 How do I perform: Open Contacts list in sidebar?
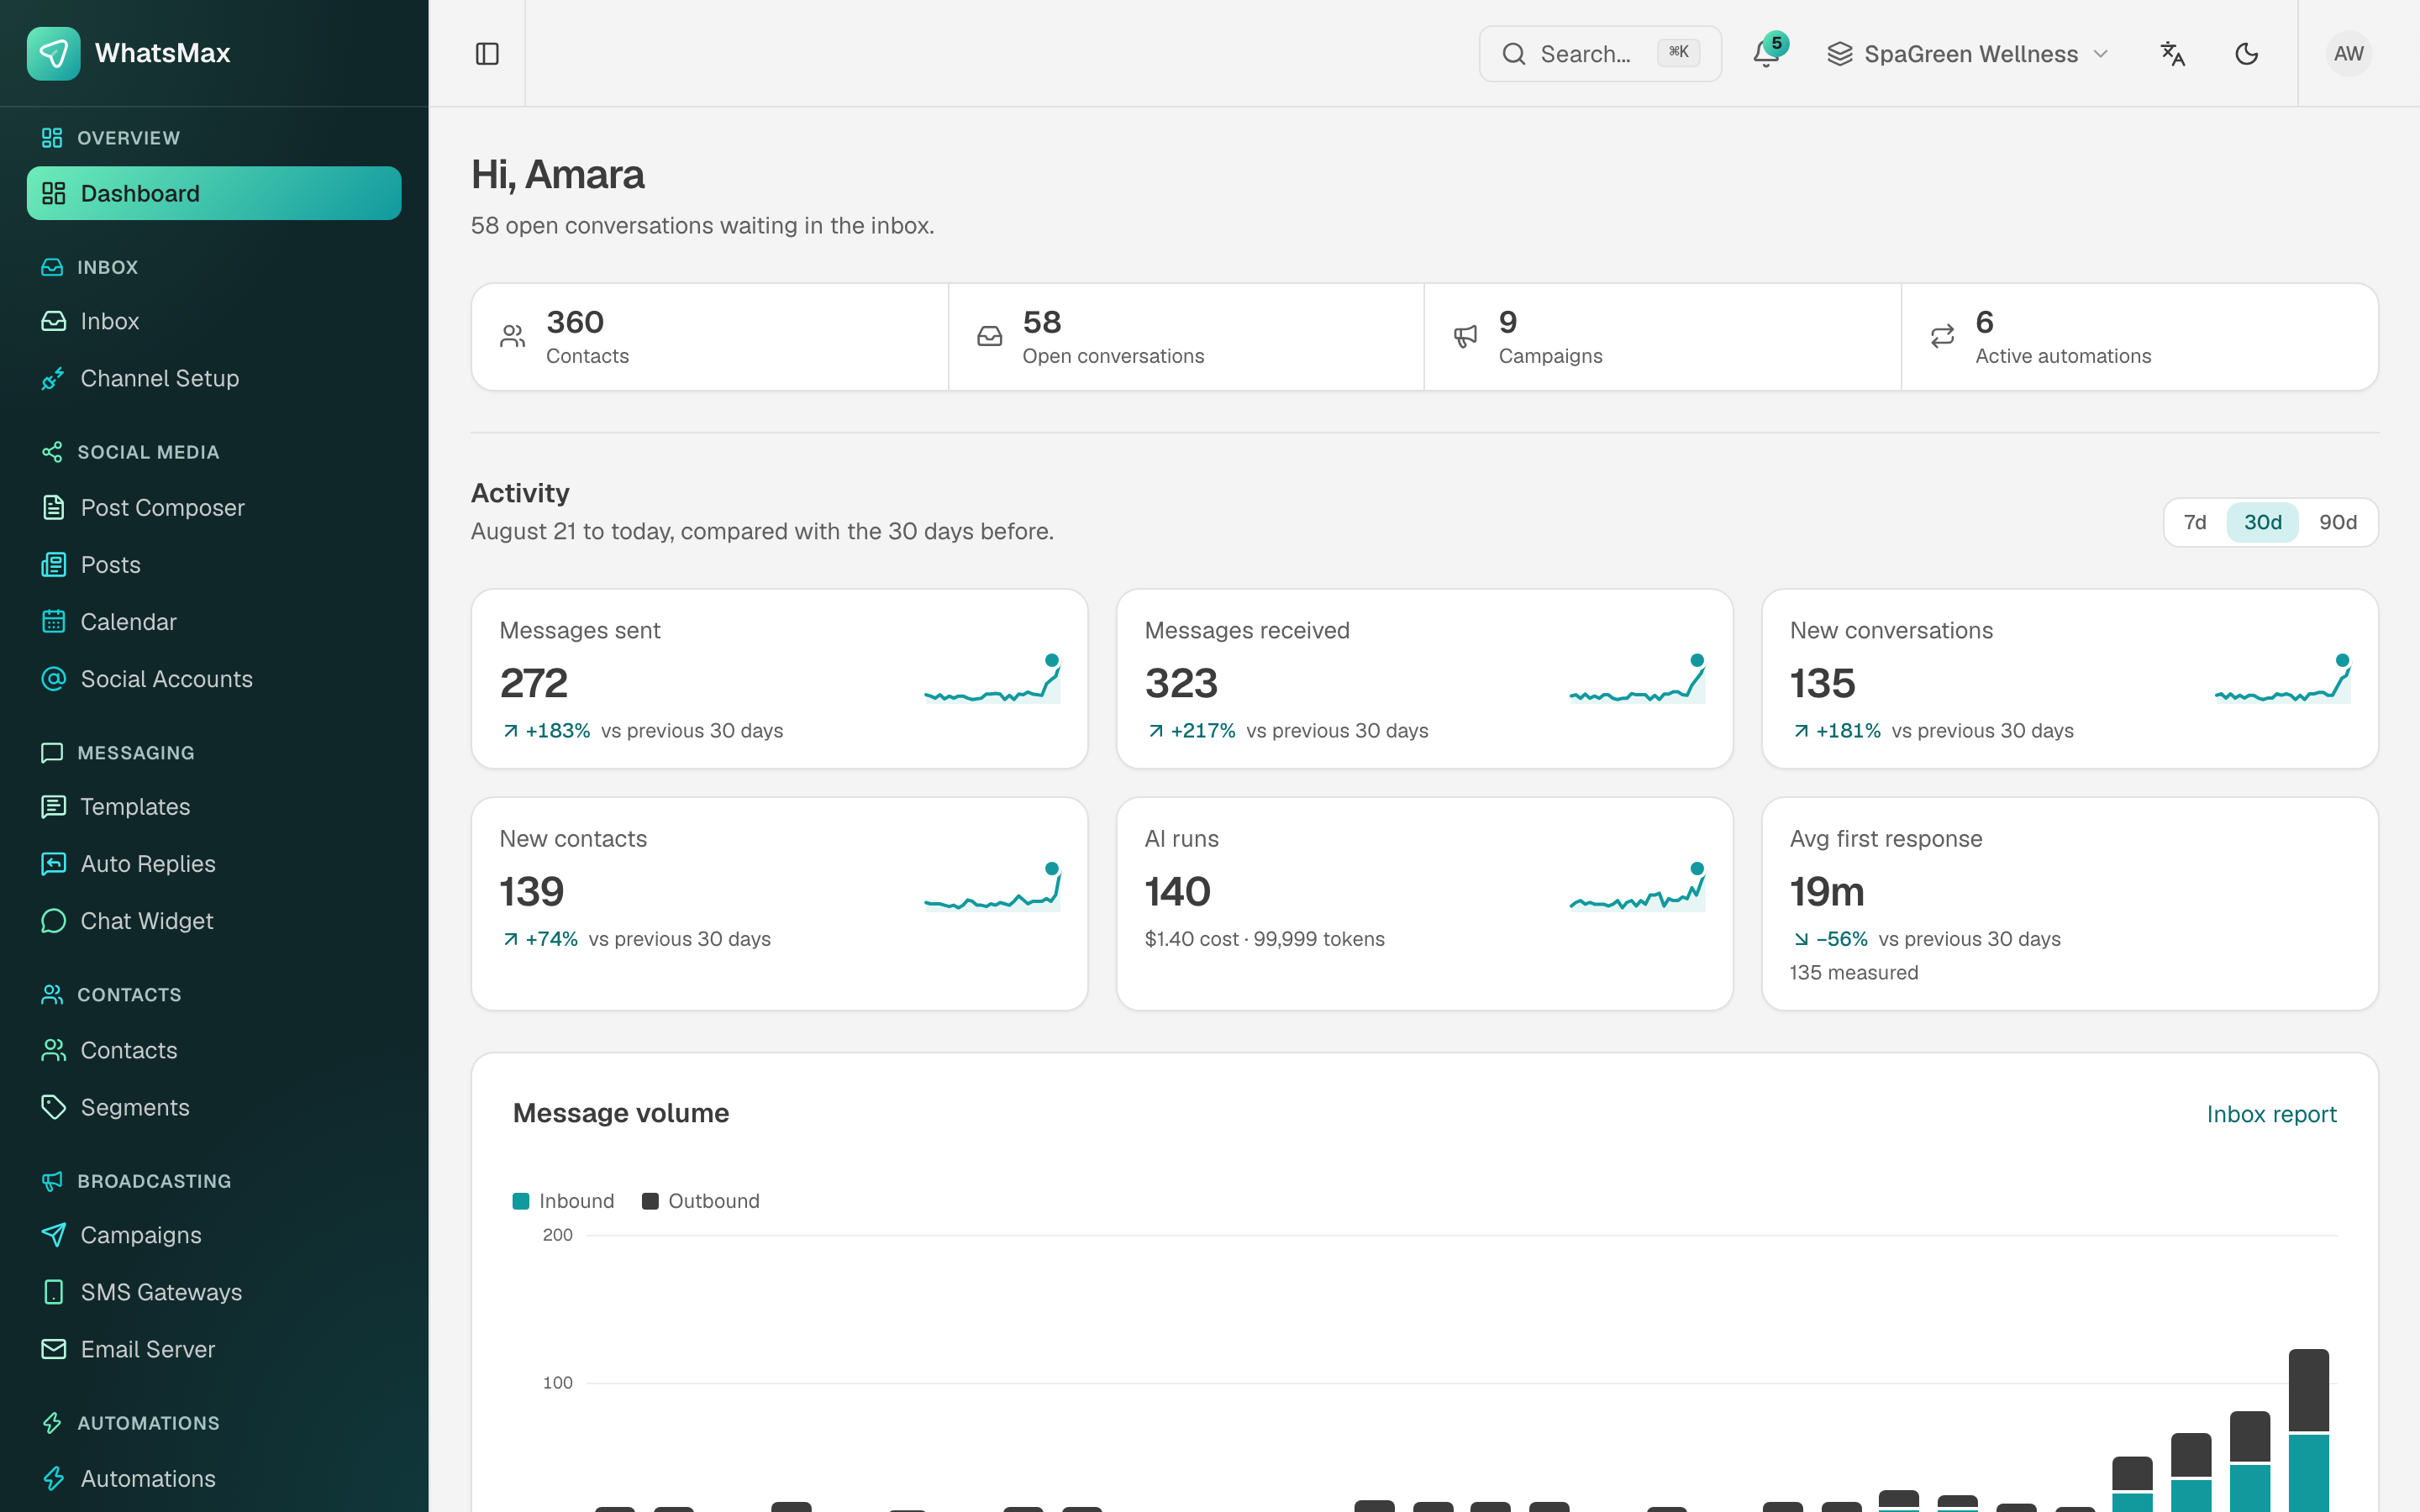click(214, 1049)
